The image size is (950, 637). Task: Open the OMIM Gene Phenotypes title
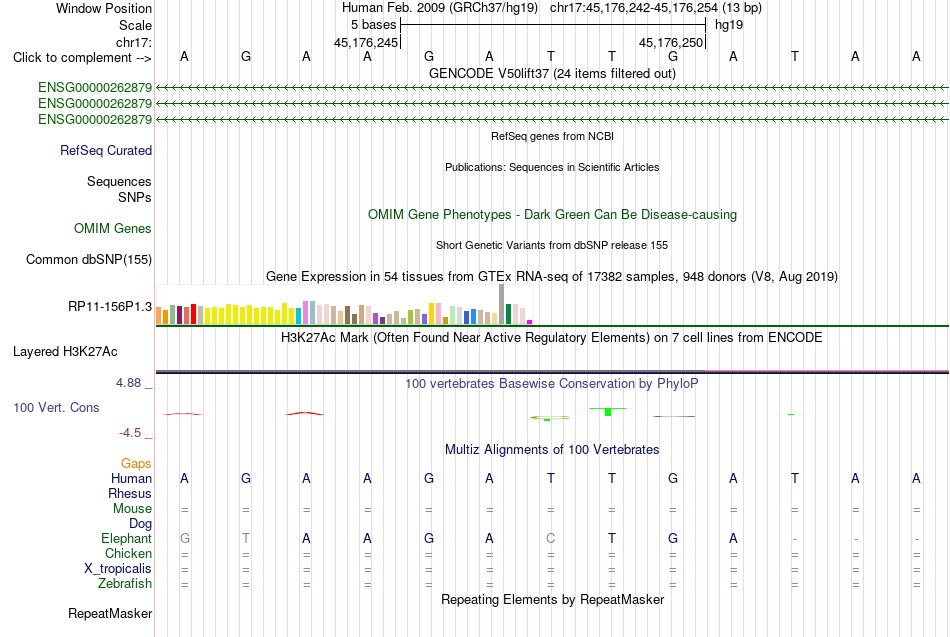click(552, 215)
